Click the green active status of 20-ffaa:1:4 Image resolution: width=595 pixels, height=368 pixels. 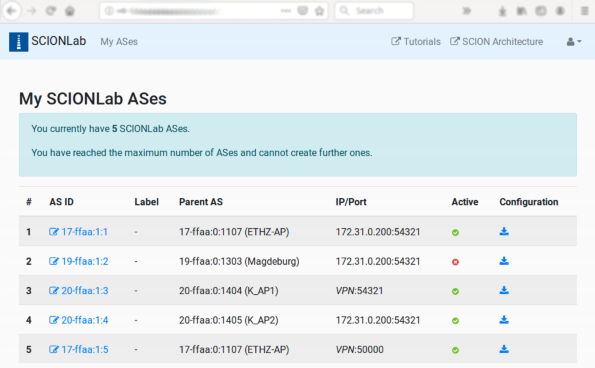point(455,321)
